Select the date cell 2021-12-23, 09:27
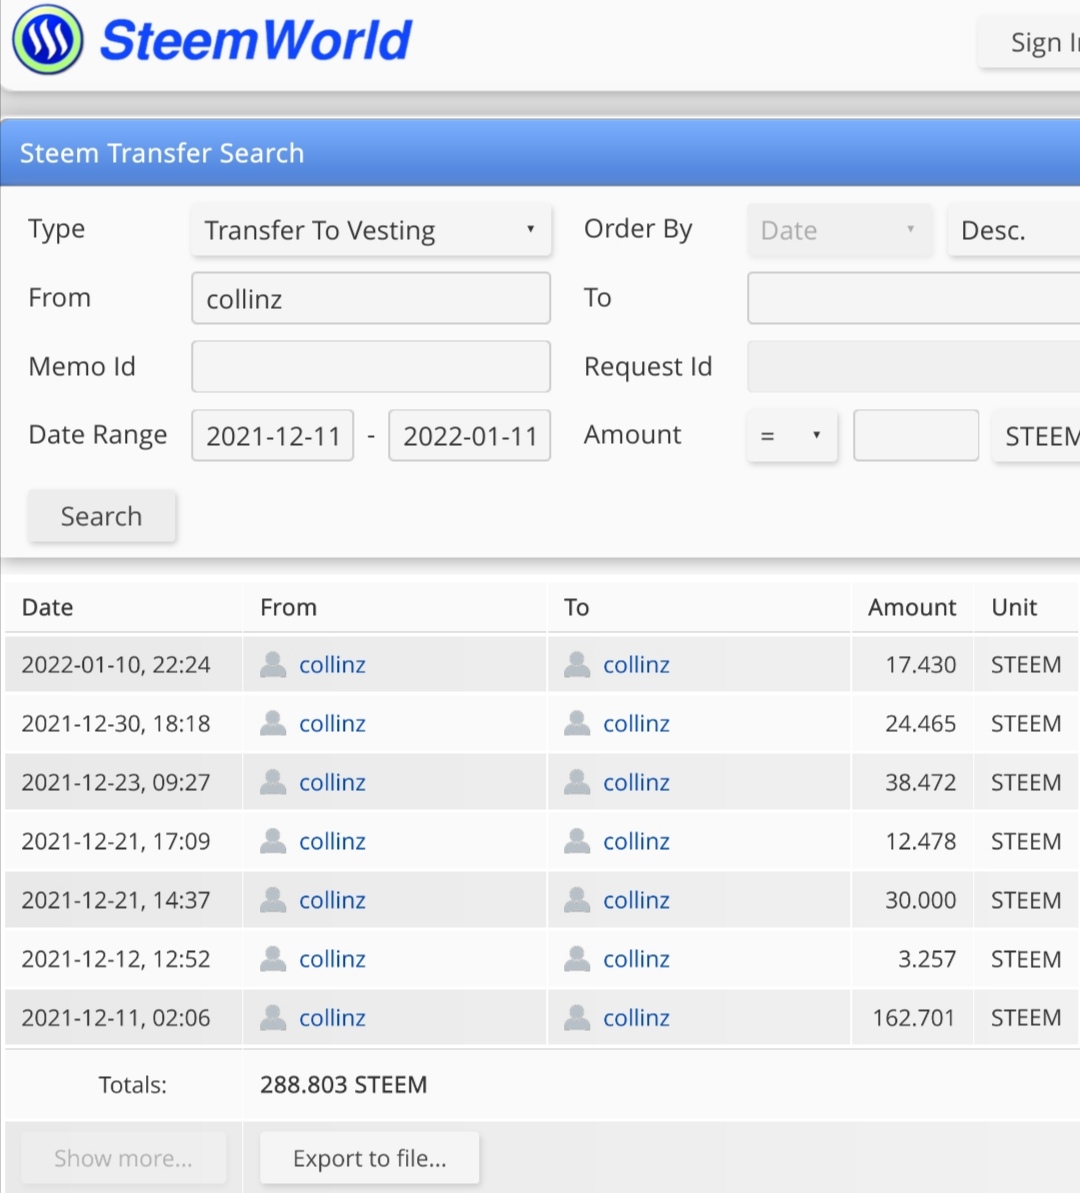Image resolution: width=1080 pixels, height=1193 pixels. click(116, 783)
